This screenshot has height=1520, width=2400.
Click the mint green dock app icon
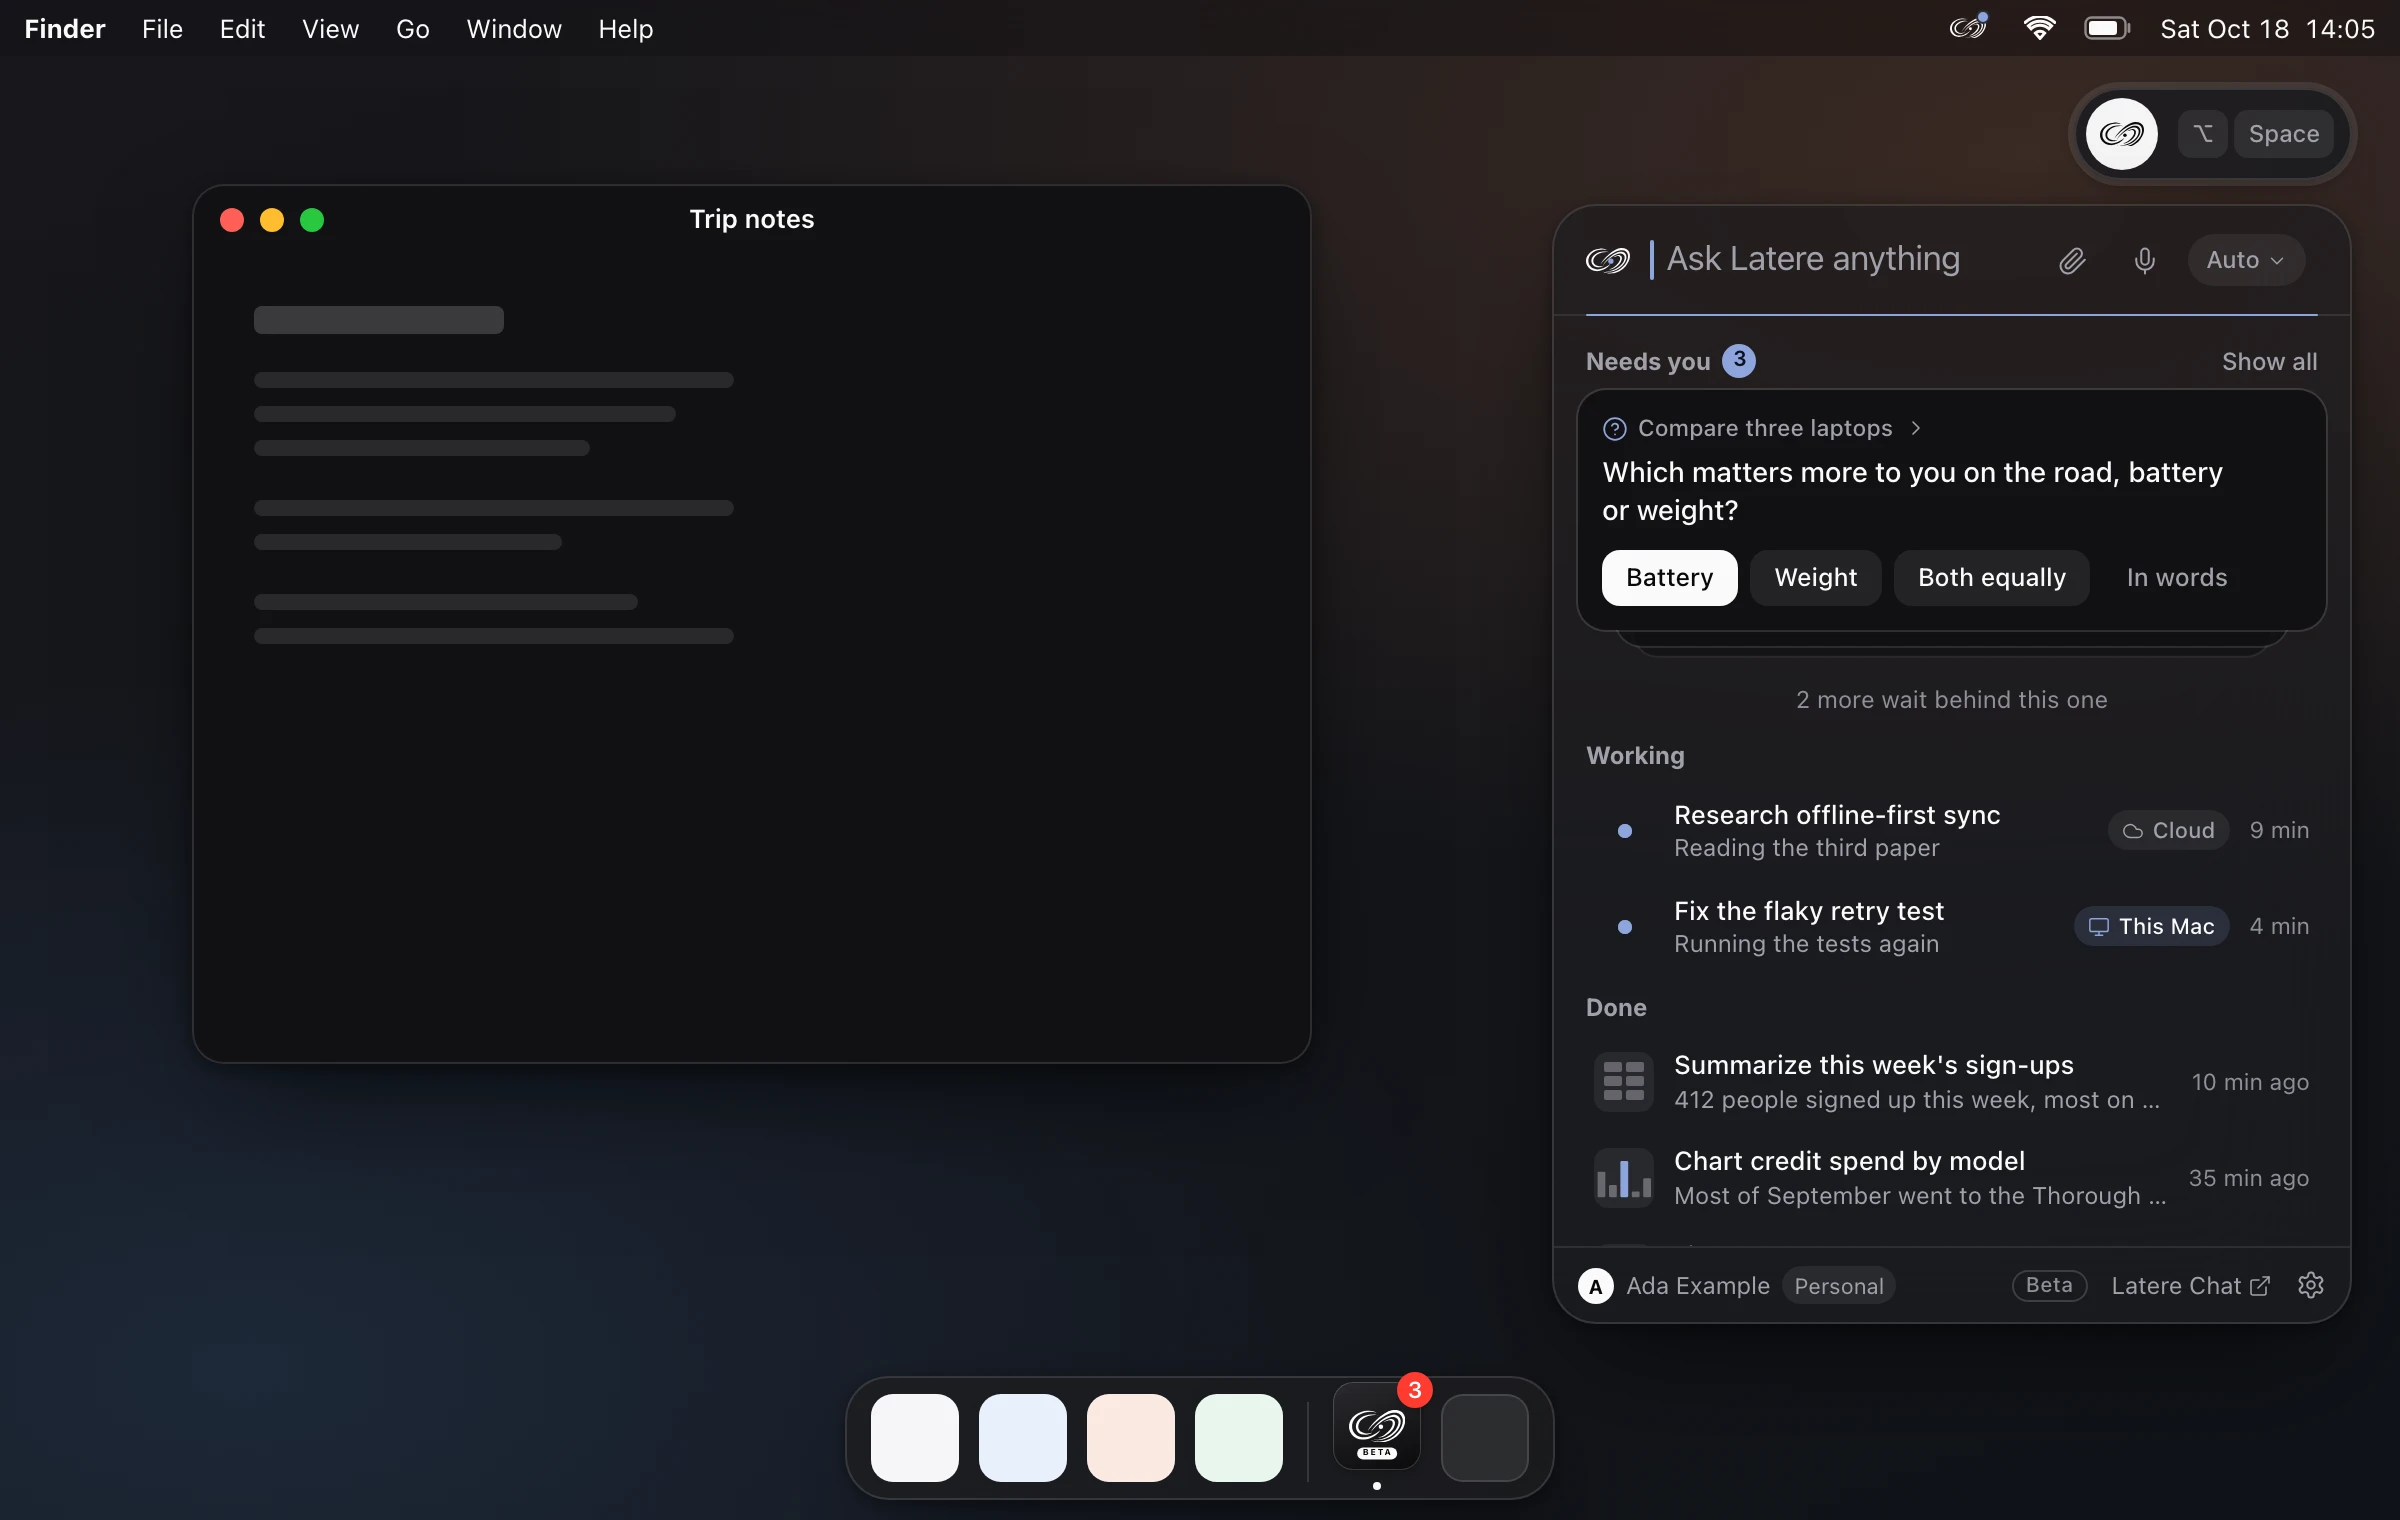click(x=1239, y=1438)
